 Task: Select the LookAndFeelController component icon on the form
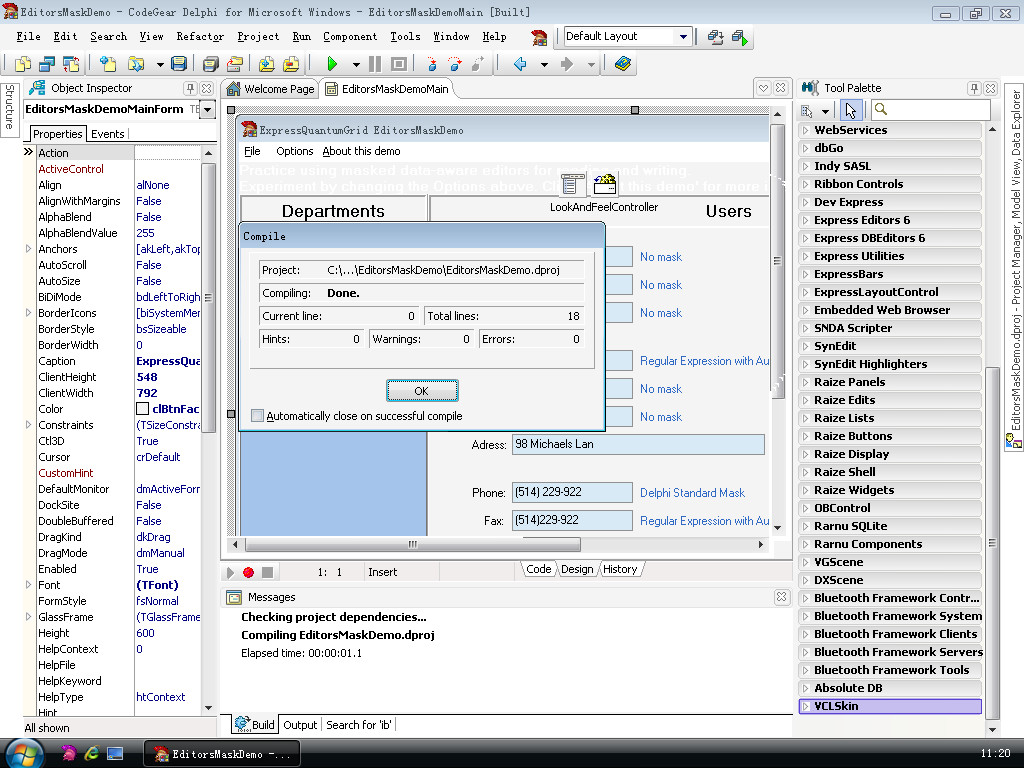pyautogui.click(x=604, y=185)
